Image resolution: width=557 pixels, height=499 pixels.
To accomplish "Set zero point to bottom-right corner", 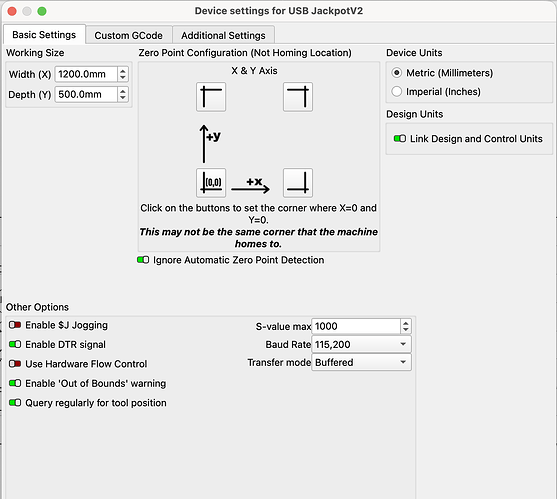I will coord(298,183).
